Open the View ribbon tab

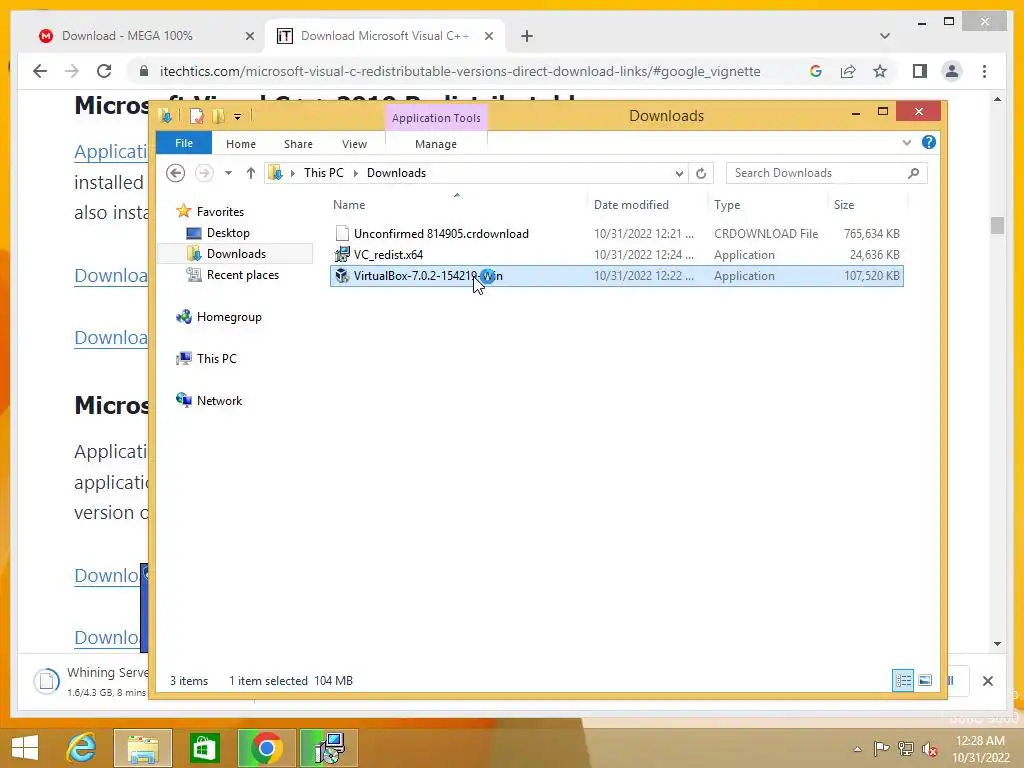(355, 144)
